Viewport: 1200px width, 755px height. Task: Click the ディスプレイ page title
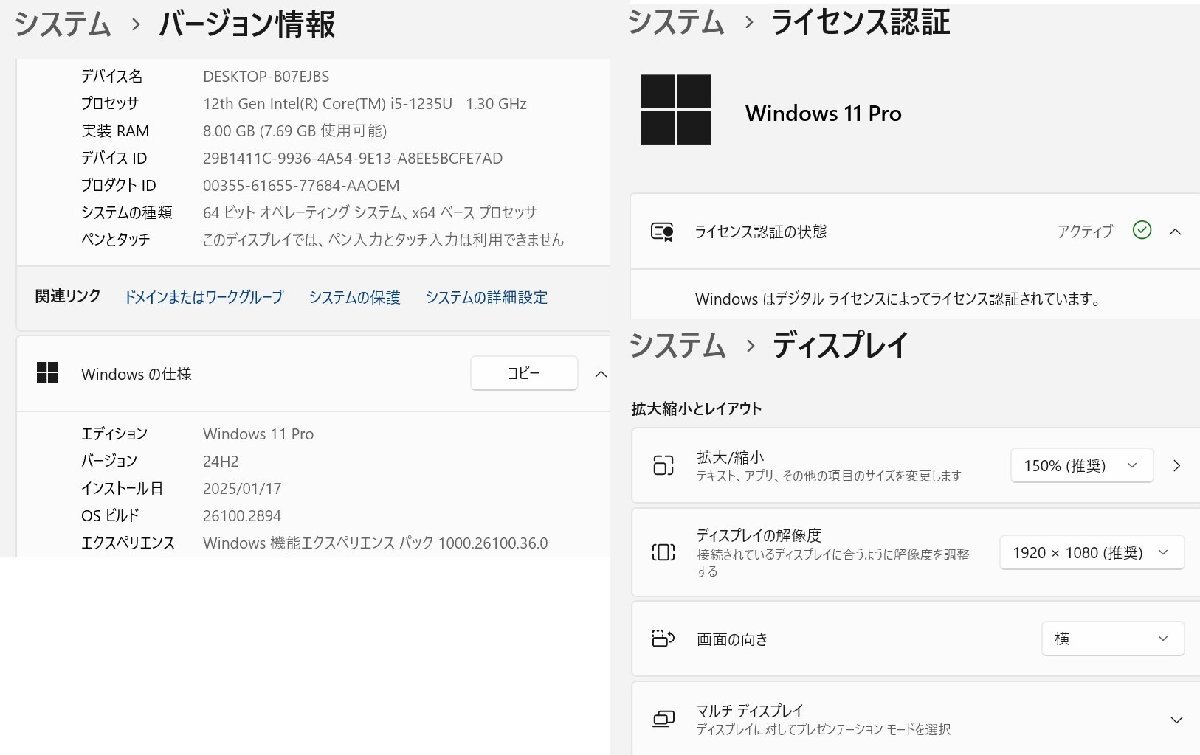[840, 346]
